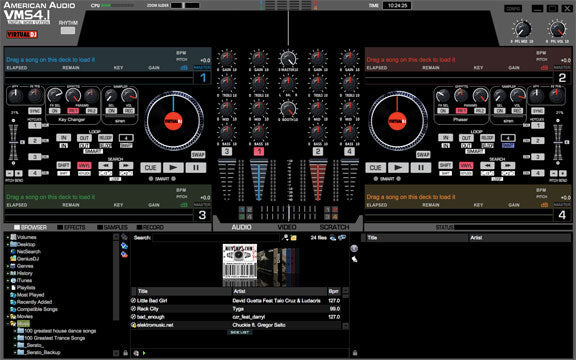Click red filter folder icon in sidebar strip
The height and width of the screenshot is (360, 576).
(x=125, y=254)
